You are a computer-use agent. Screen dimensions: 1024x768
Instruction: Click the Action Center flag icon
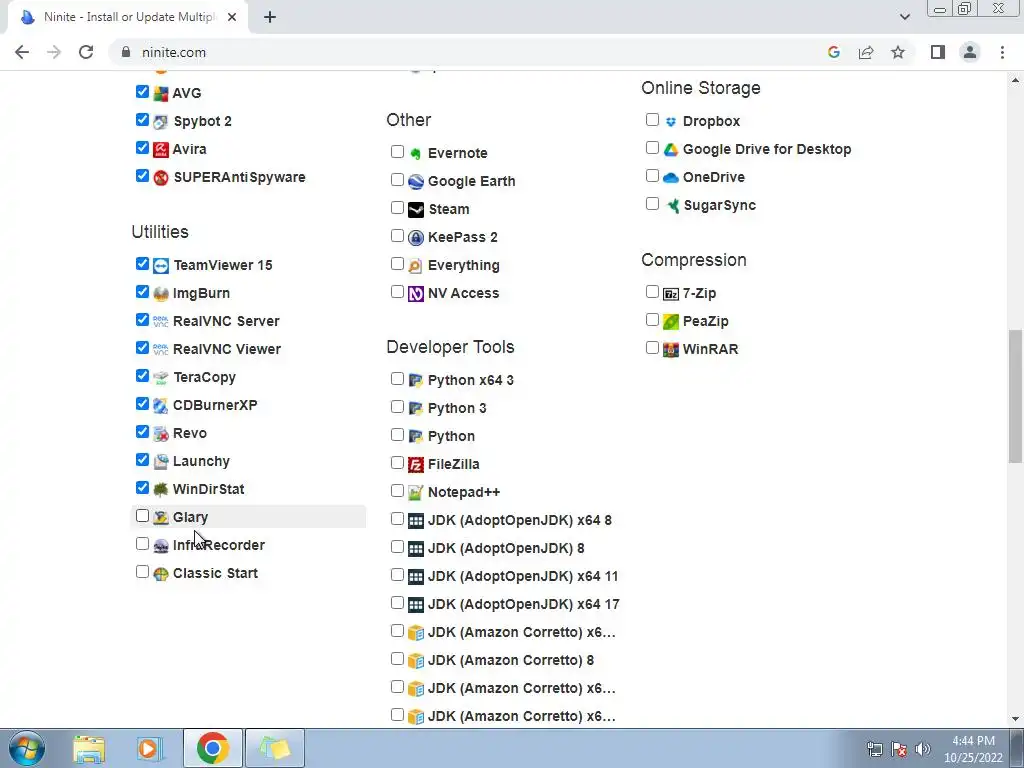pos(899,748)
